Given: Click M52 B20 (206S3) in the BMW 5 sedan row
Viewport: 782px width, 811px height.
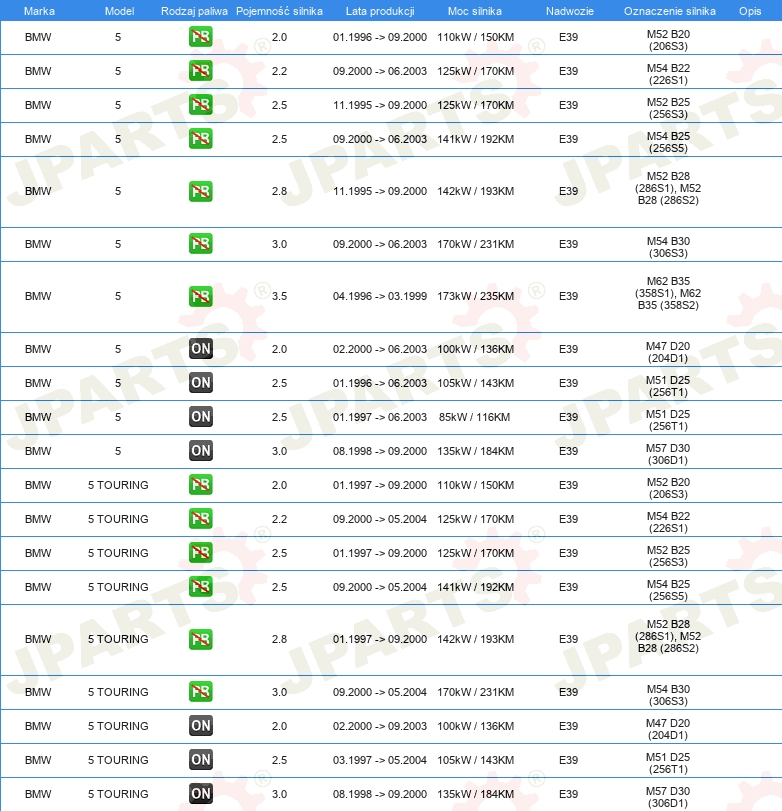Looking at the screenshot, I should 668,40.
